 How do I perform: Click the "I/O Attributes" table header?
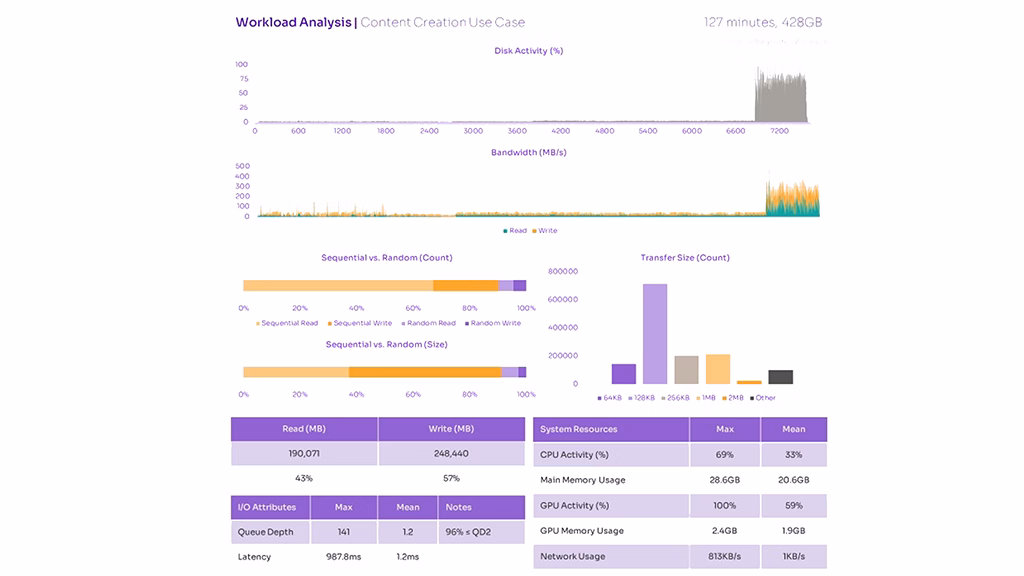coord(270,507)
